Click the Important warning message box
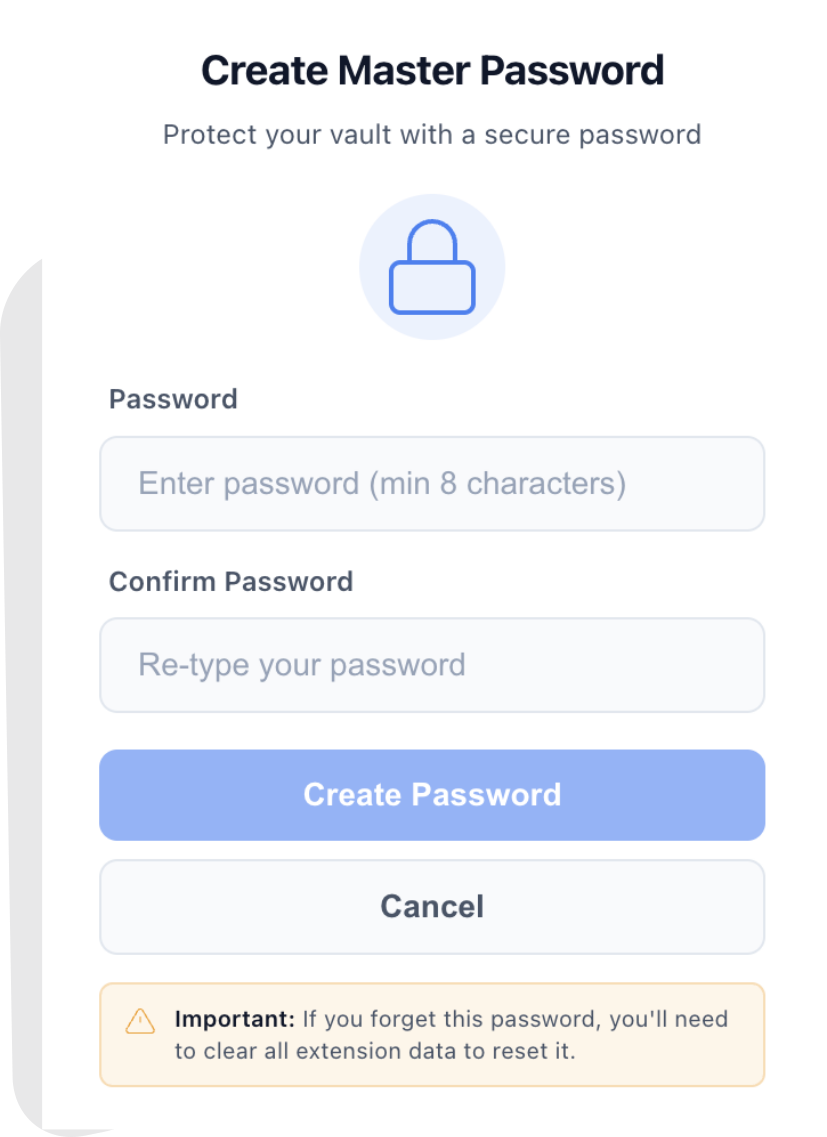827x1137 pixels. (432, 1034)
